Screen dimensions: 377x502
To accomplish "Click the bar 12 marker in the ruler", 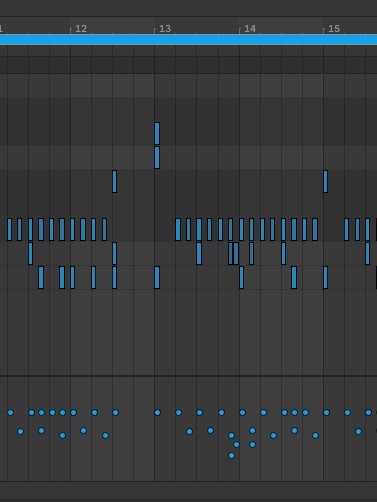I will [81, 29].
